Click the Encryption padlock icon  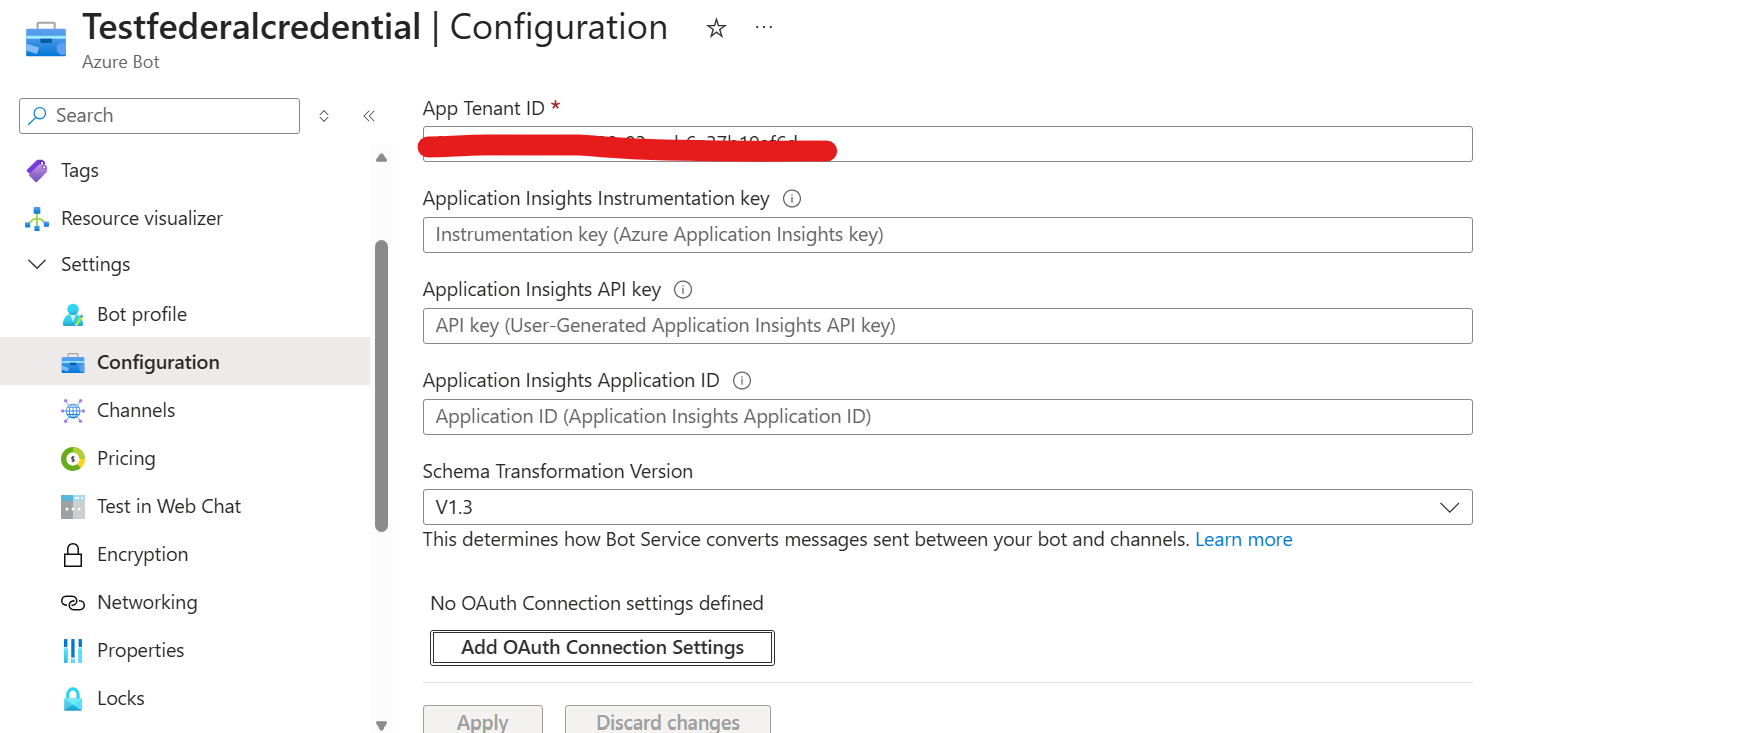[73, 554]
